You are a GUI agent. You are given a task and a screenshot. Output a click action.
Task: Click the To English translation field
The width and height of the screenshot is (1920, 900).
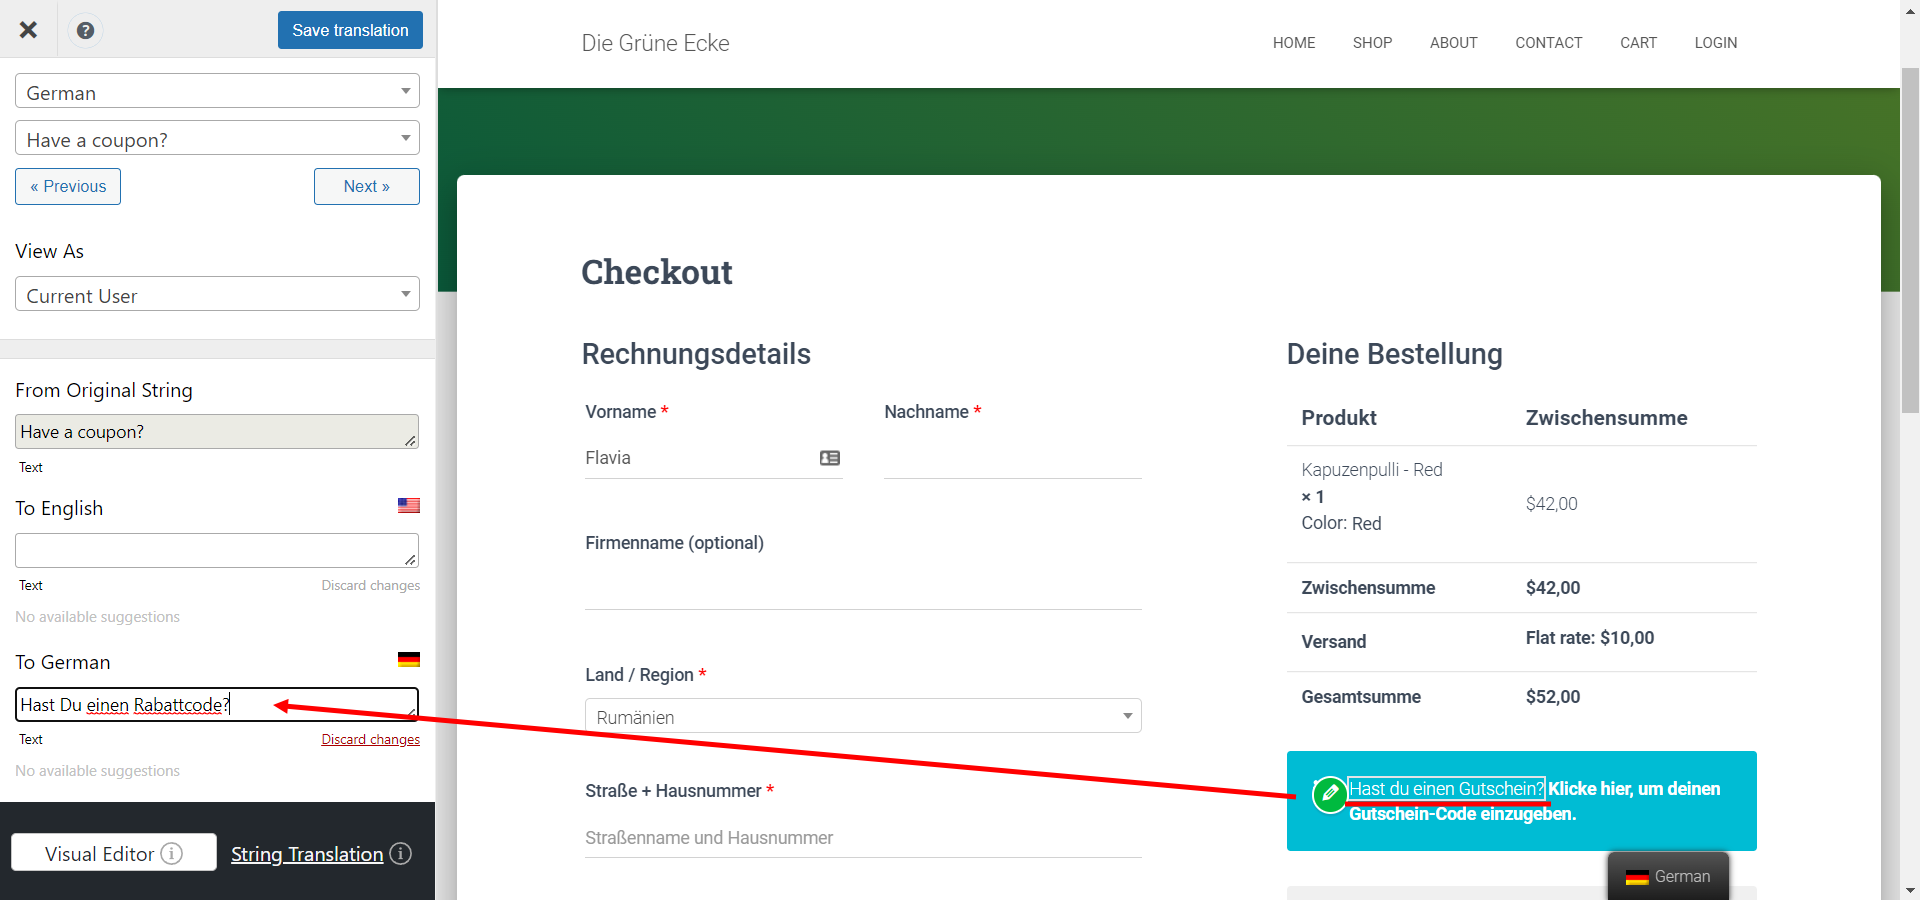pyautogui.click(x=217, y=550)
